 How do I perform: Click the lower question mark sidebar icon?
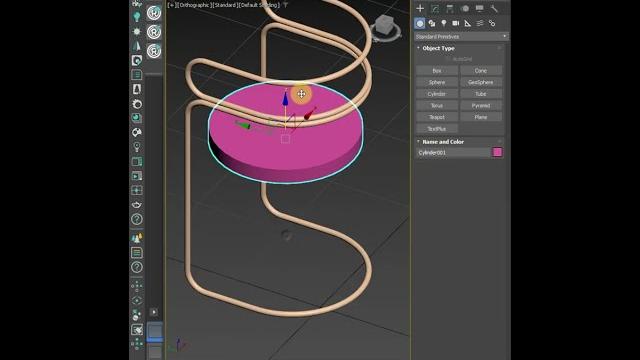point(137,267)
